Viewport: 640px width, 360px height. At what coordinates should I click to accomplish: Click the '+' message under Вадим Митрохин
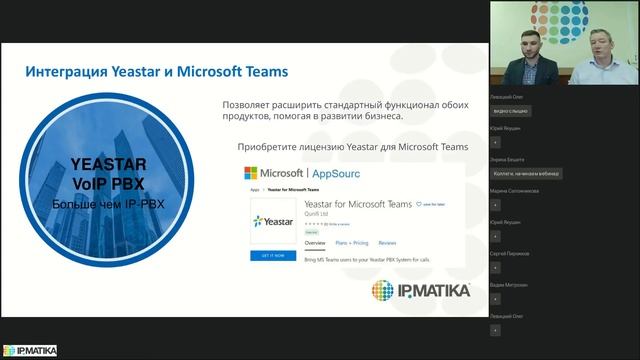(495, 299)
